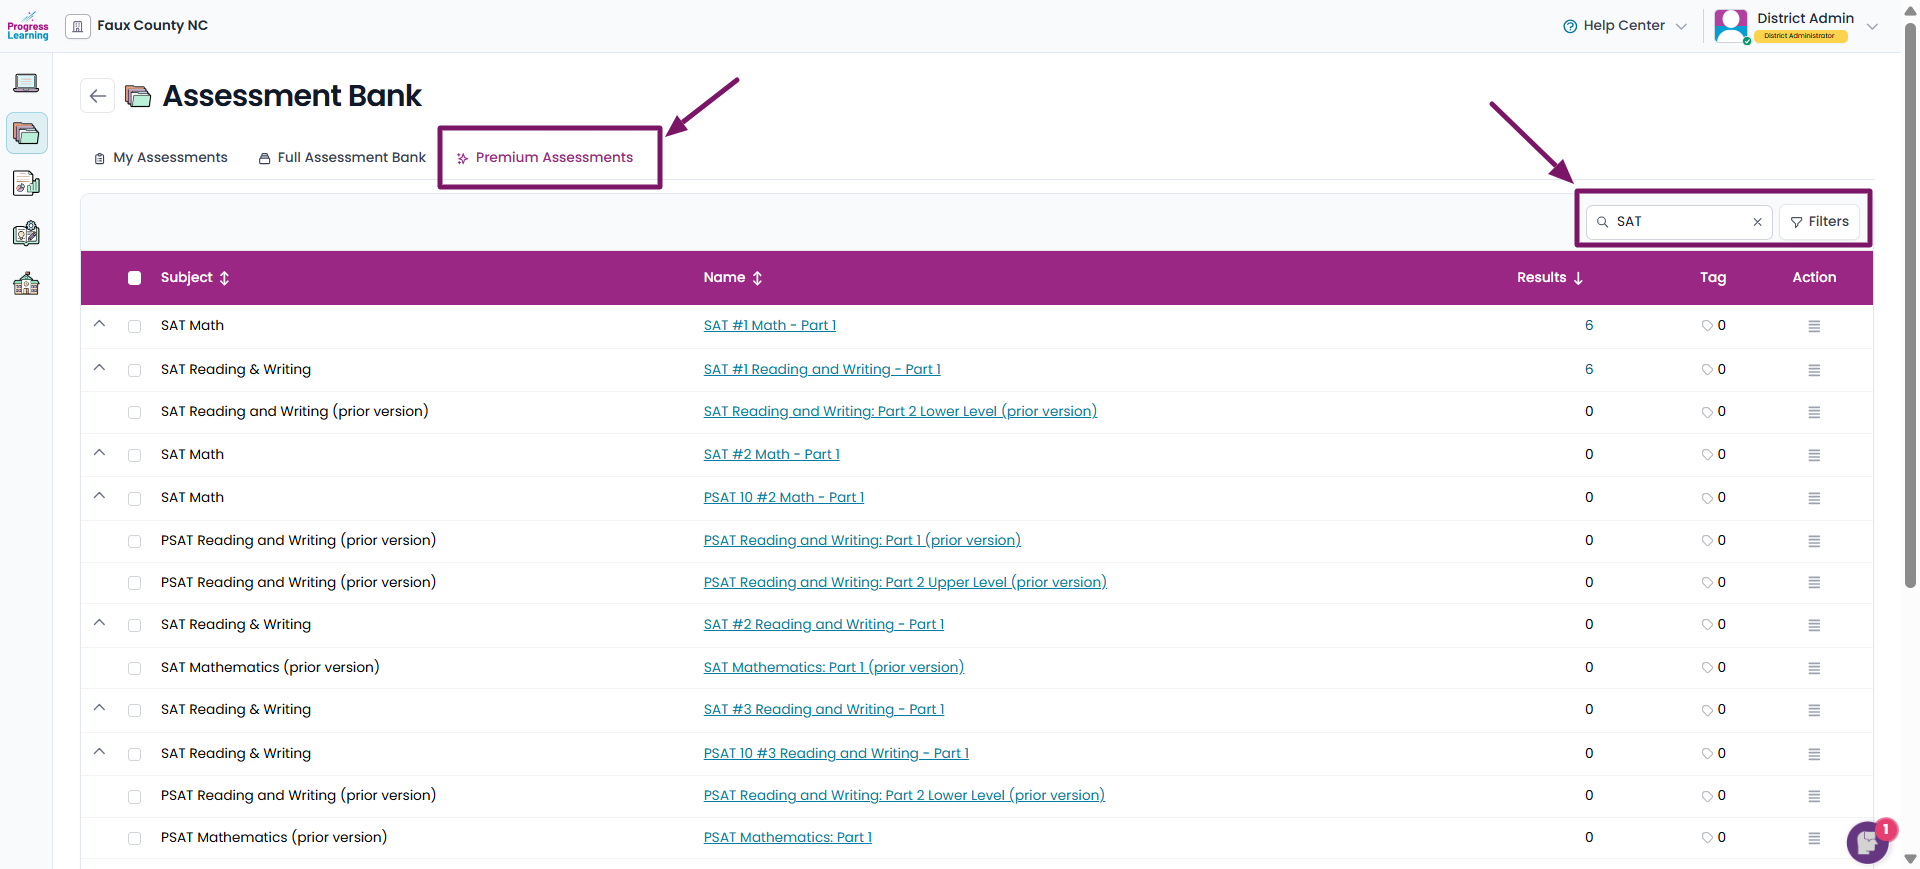Click tag icon on SAT #1 Math row
Image resolution: width=1920 pixels, height=869 pixels.
pos(1707,326)
